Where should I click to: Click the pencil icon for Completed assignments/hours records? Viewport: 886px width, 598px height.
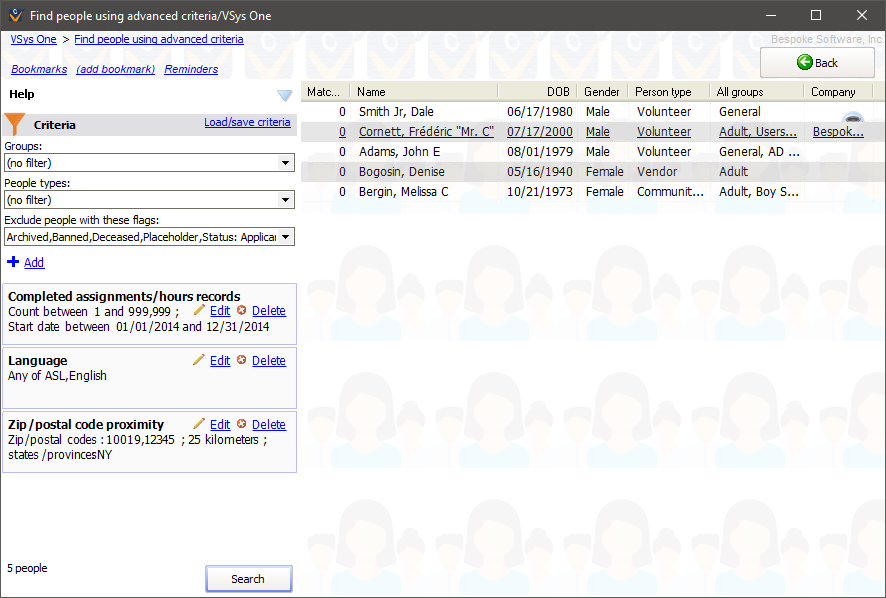[x=199, y=310]
